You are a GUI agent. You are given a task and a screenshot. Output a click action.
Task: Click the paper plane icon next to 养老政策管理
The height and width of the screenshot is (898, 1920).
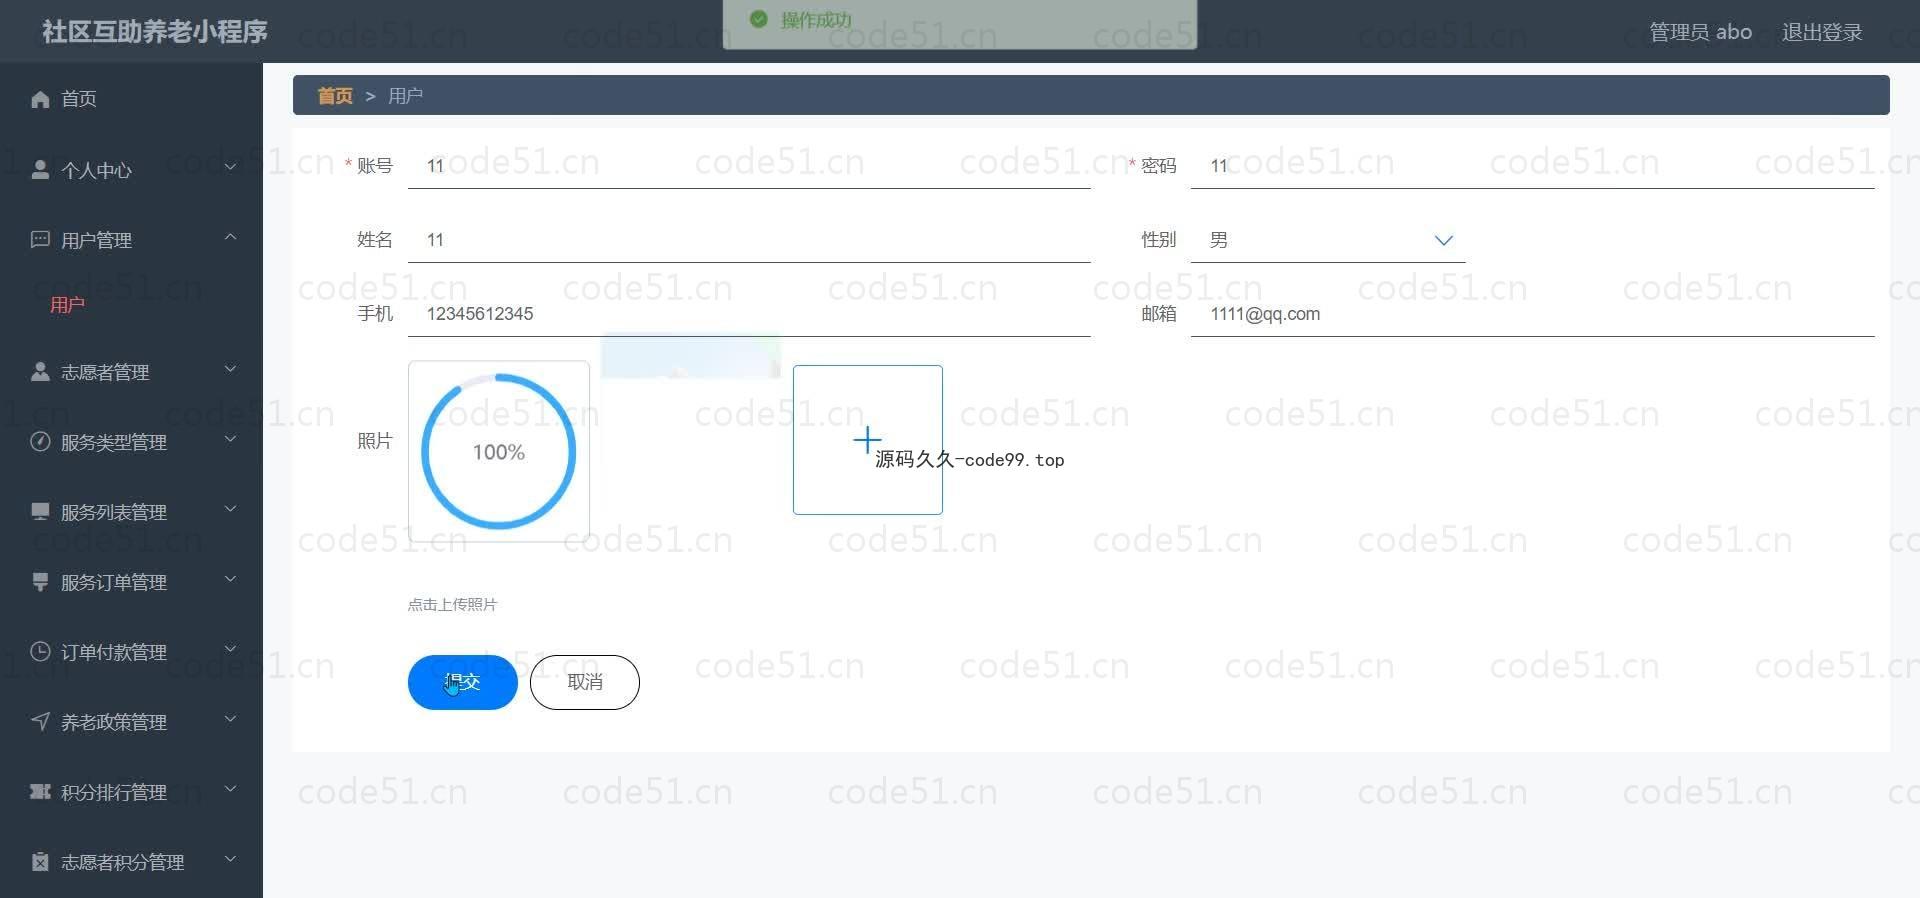click(40, 722)
